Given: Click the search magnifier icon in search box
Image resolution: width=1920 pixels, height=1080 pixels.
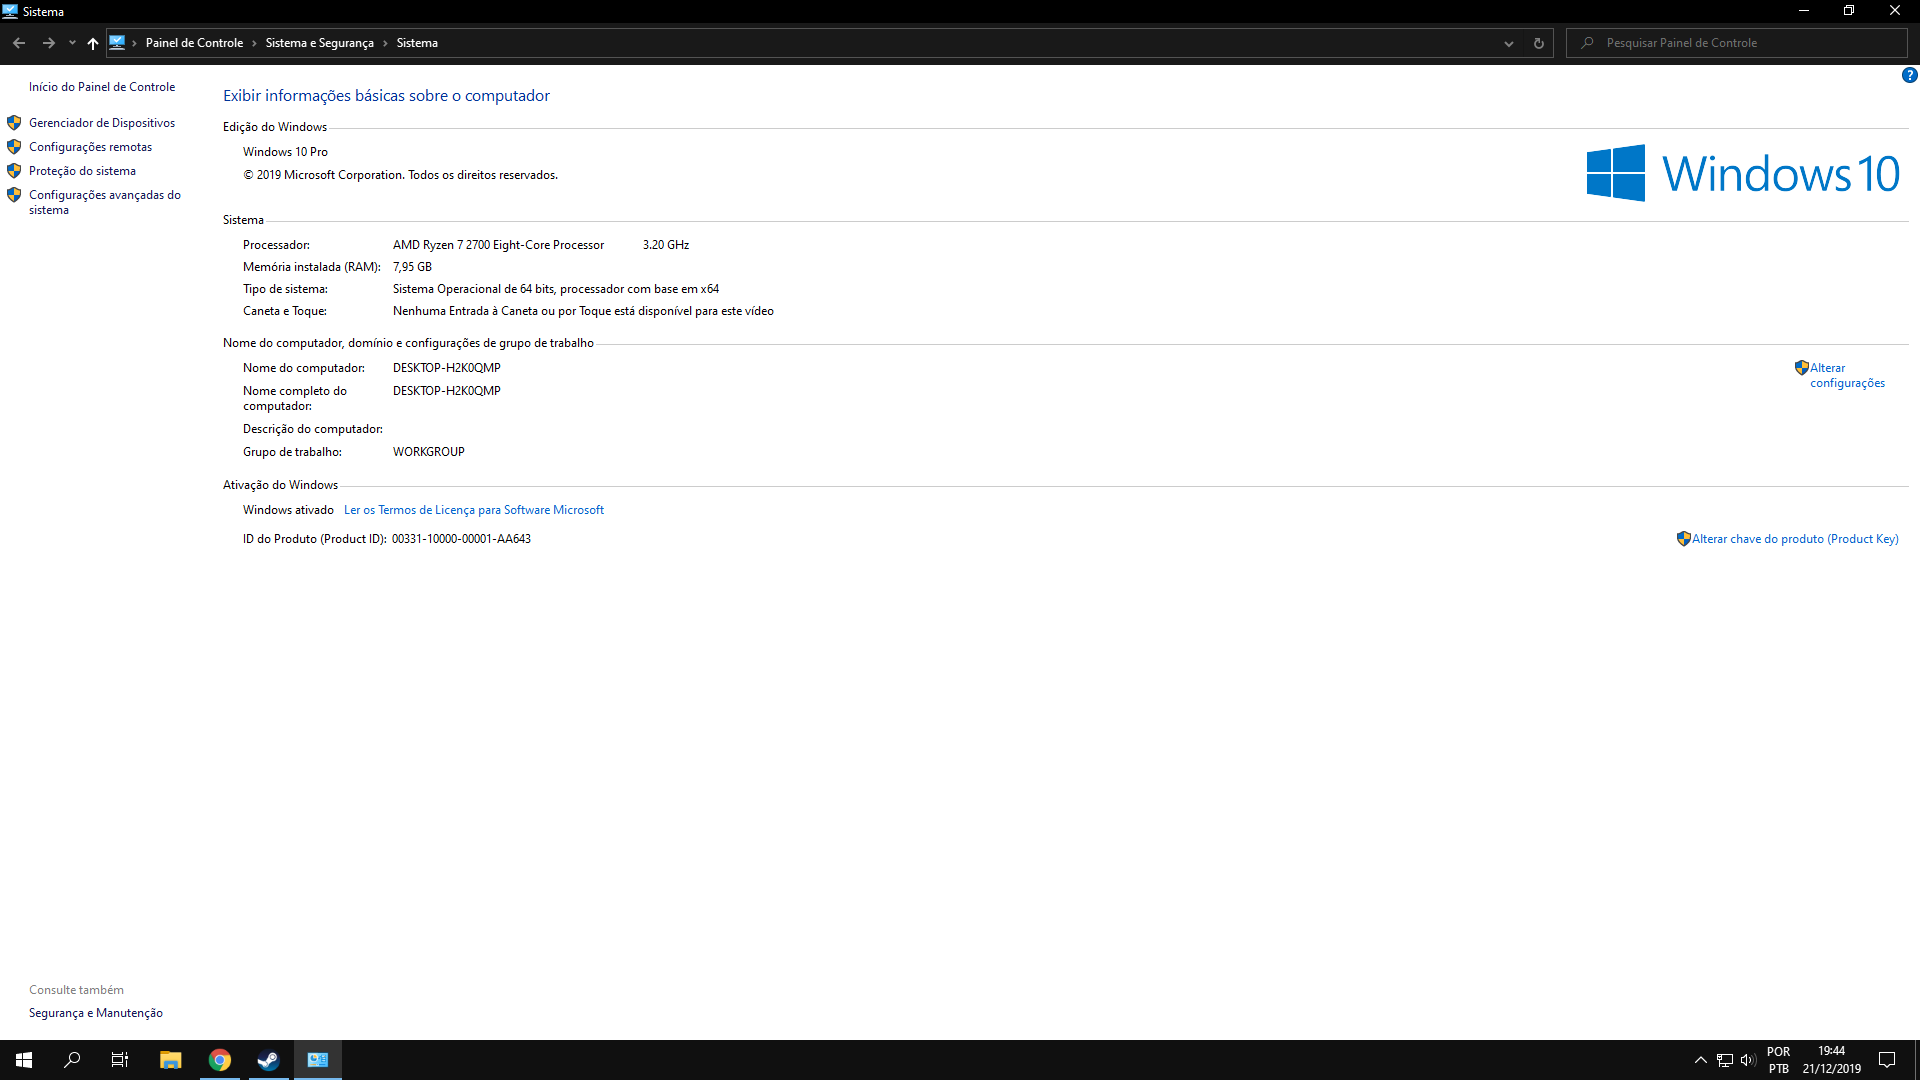Looking at the screenshot, I should (1587, 43).
